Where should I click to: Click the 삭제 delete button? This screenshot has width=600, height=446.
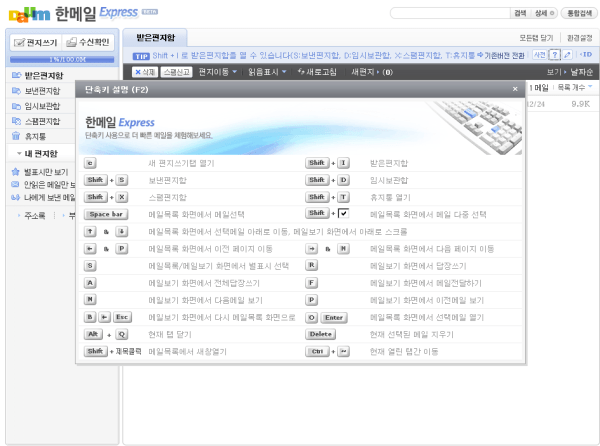145,72
